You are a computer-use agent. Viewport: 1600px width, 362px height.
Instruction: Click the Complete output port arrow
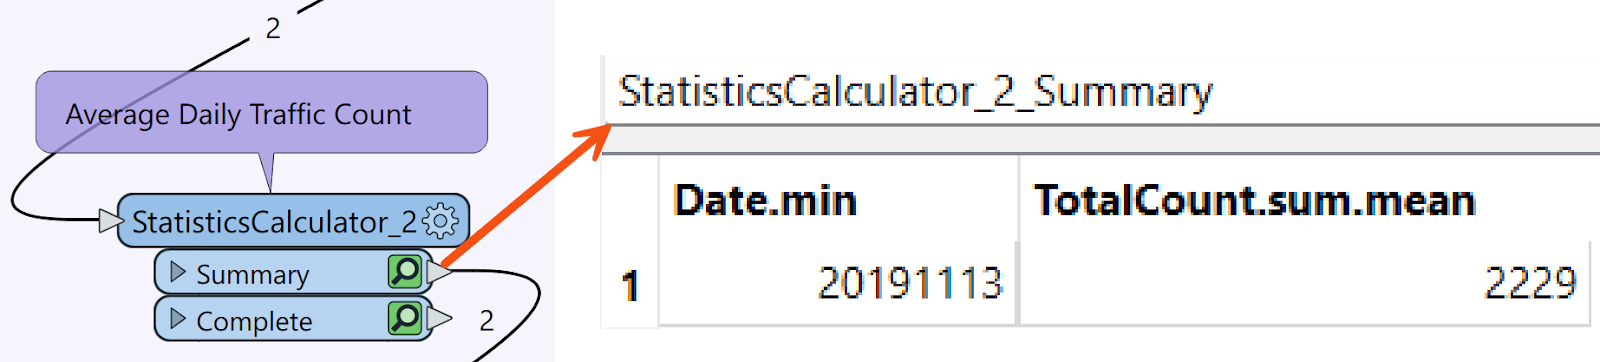(440, 318)
